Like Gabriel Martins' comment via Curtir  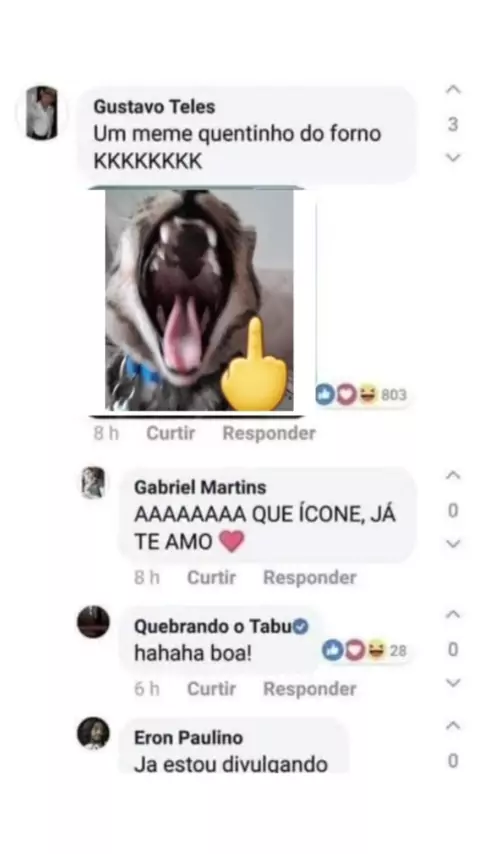tap(211, 578)
